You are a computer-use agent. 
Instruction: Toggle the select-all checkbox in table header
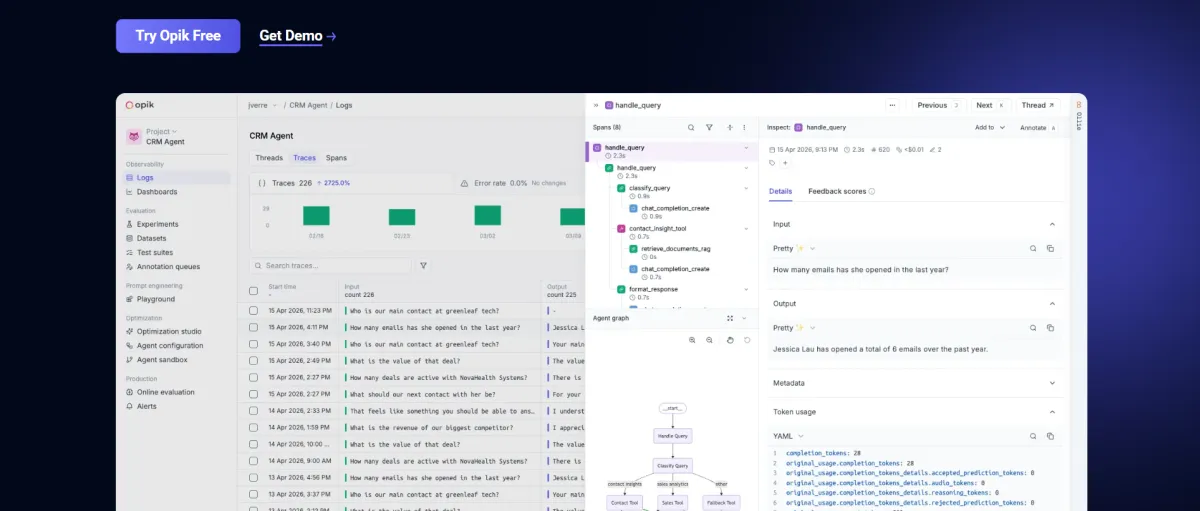point(254,291)
